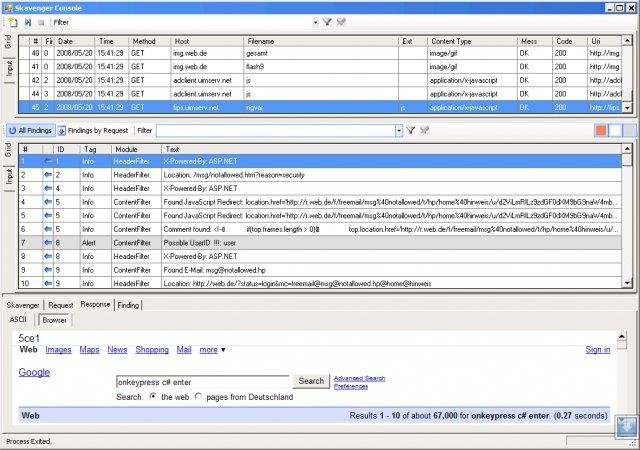Apply filter icon in the findings toolbar
Viewport: 640px width, 450px height.
tap(411, 130)
